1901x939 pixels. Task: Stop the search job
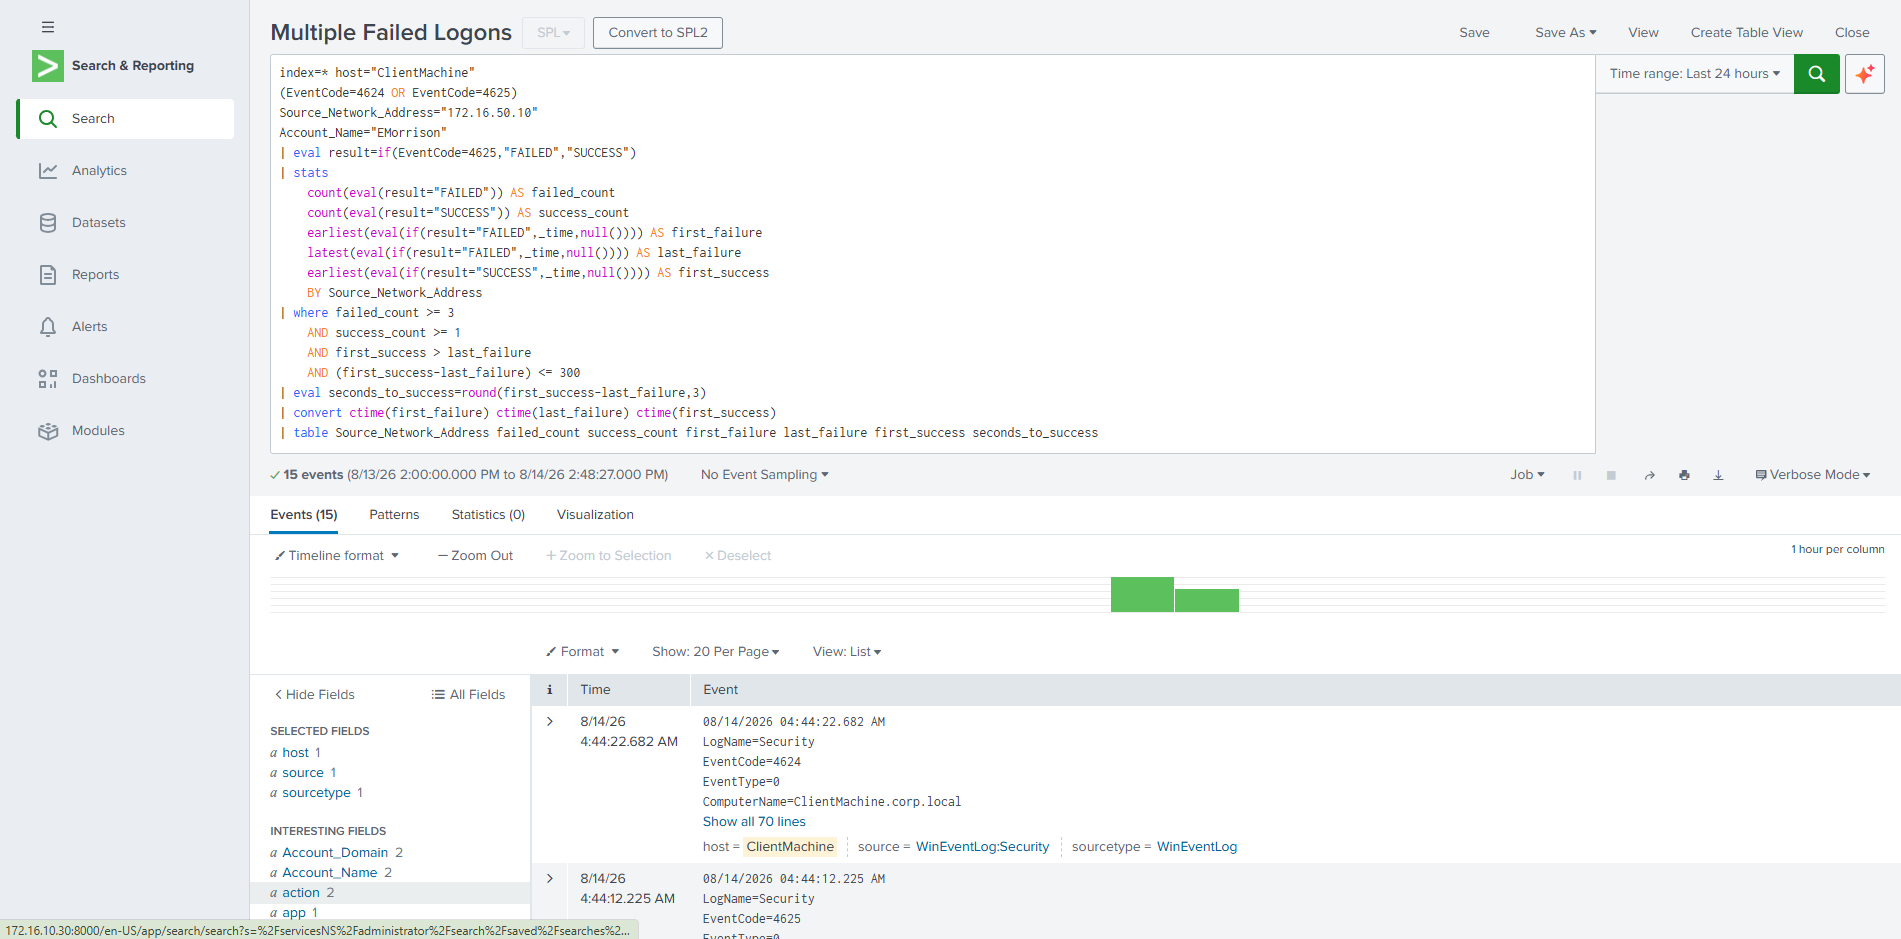click(x=1611, y=475)
